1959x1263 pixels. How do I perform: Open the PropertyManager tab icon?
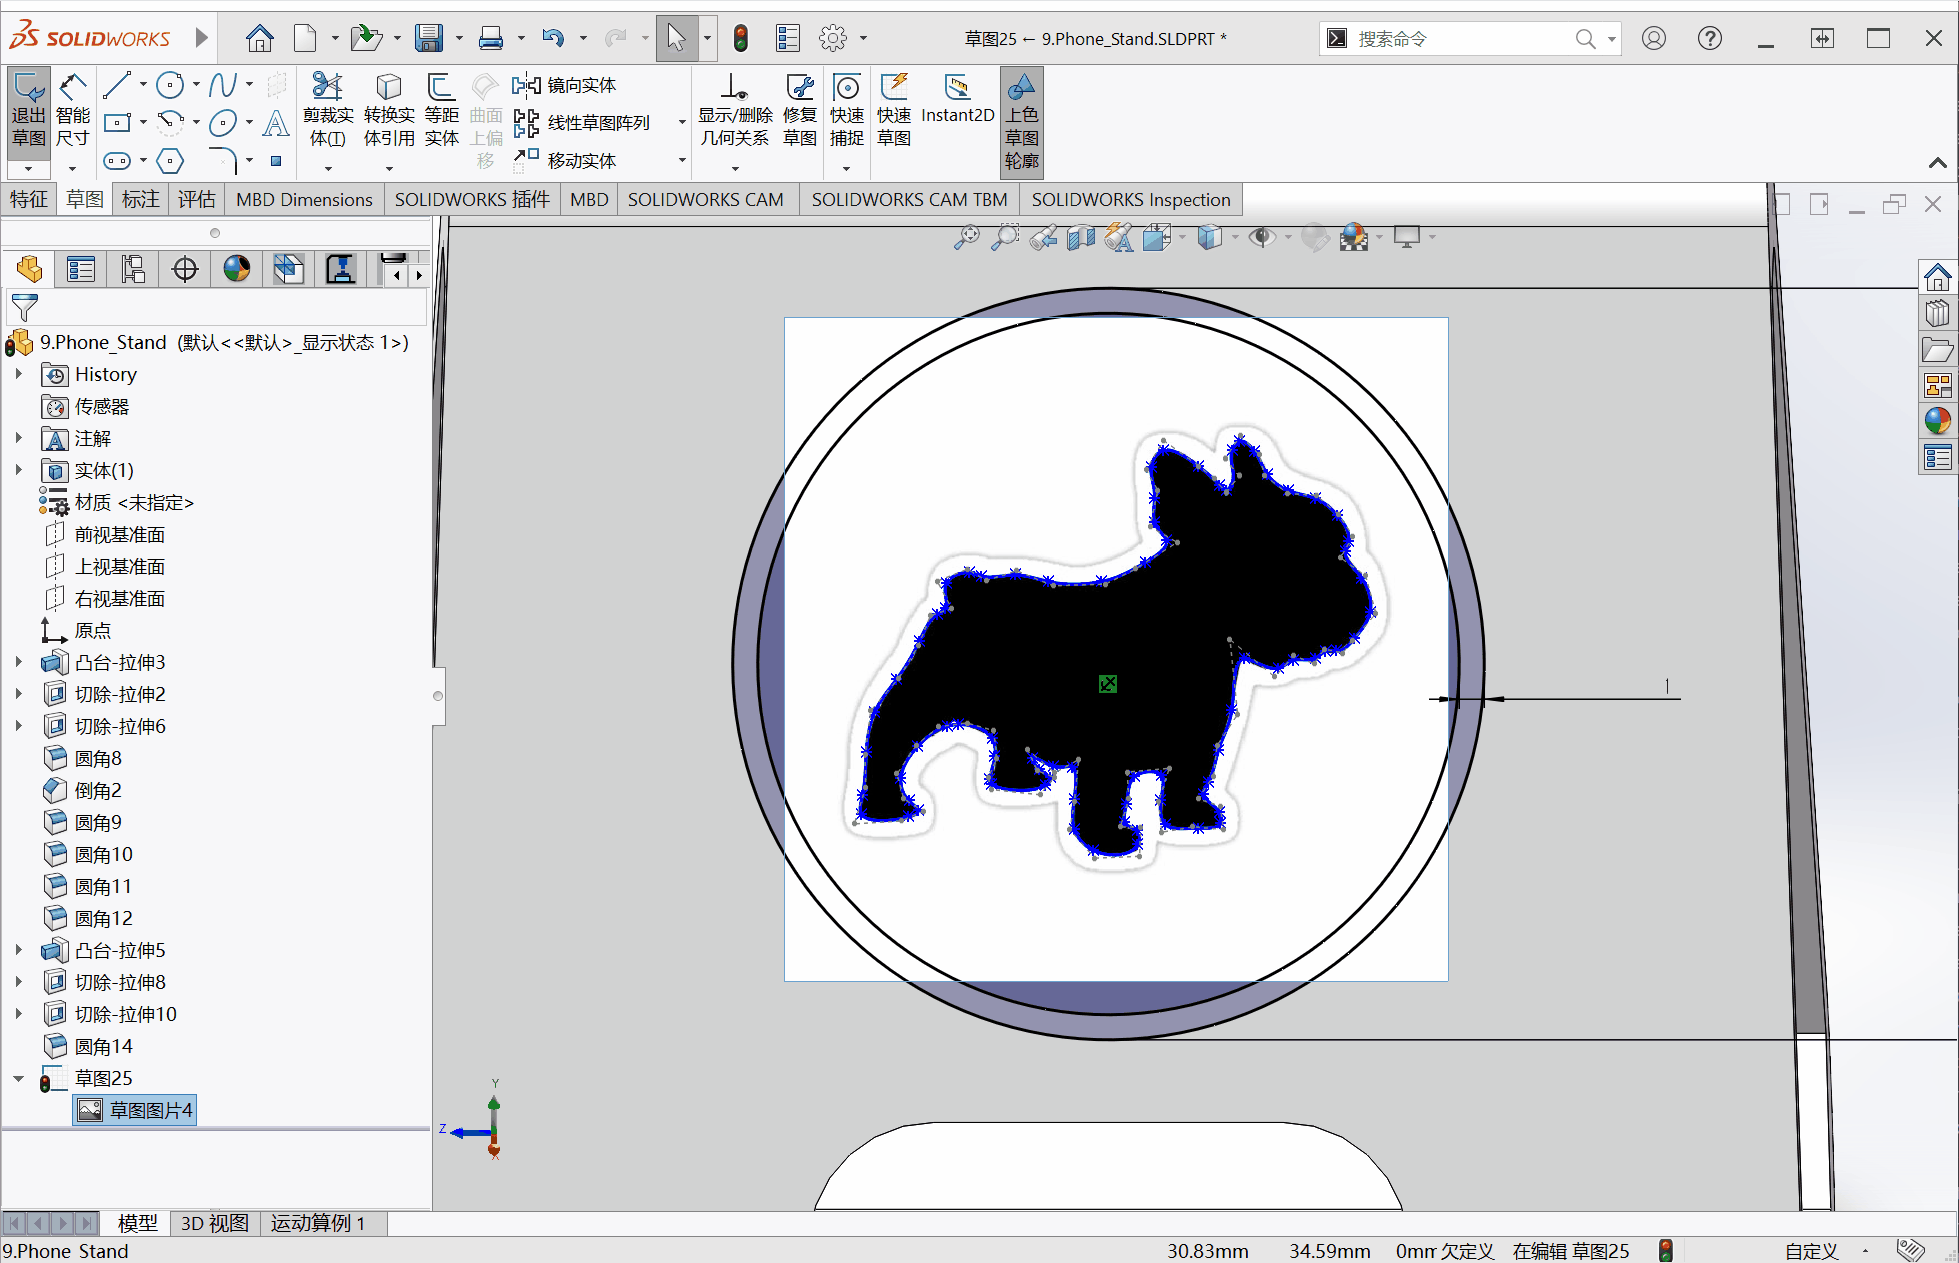pos(81,269)
